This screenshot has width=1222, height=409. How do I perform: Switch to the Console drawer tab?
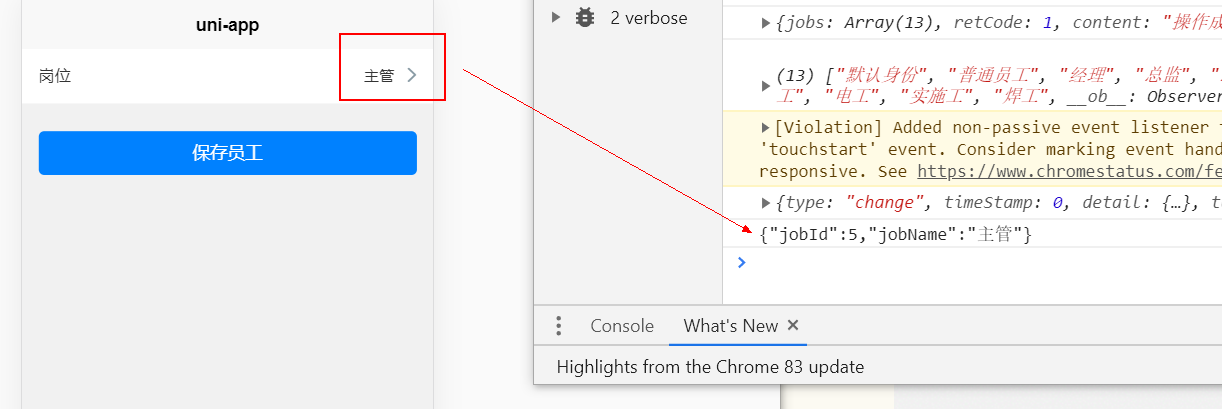622,326
